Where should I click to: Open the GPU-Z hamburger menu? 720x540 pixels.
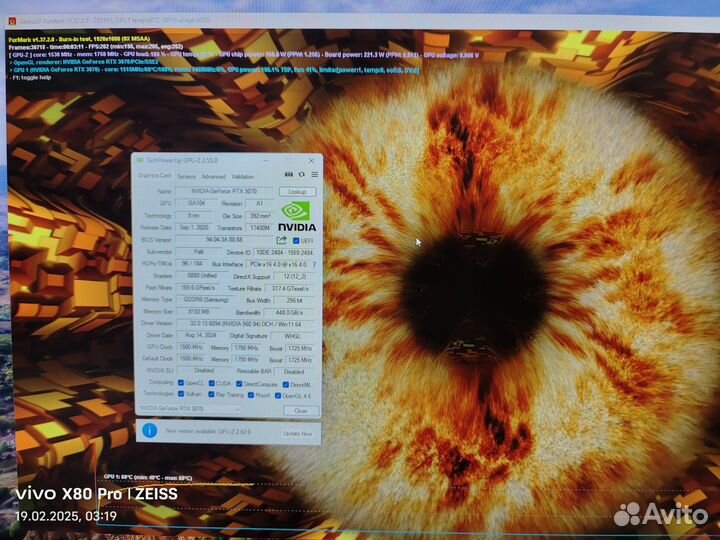pos(315,174)
